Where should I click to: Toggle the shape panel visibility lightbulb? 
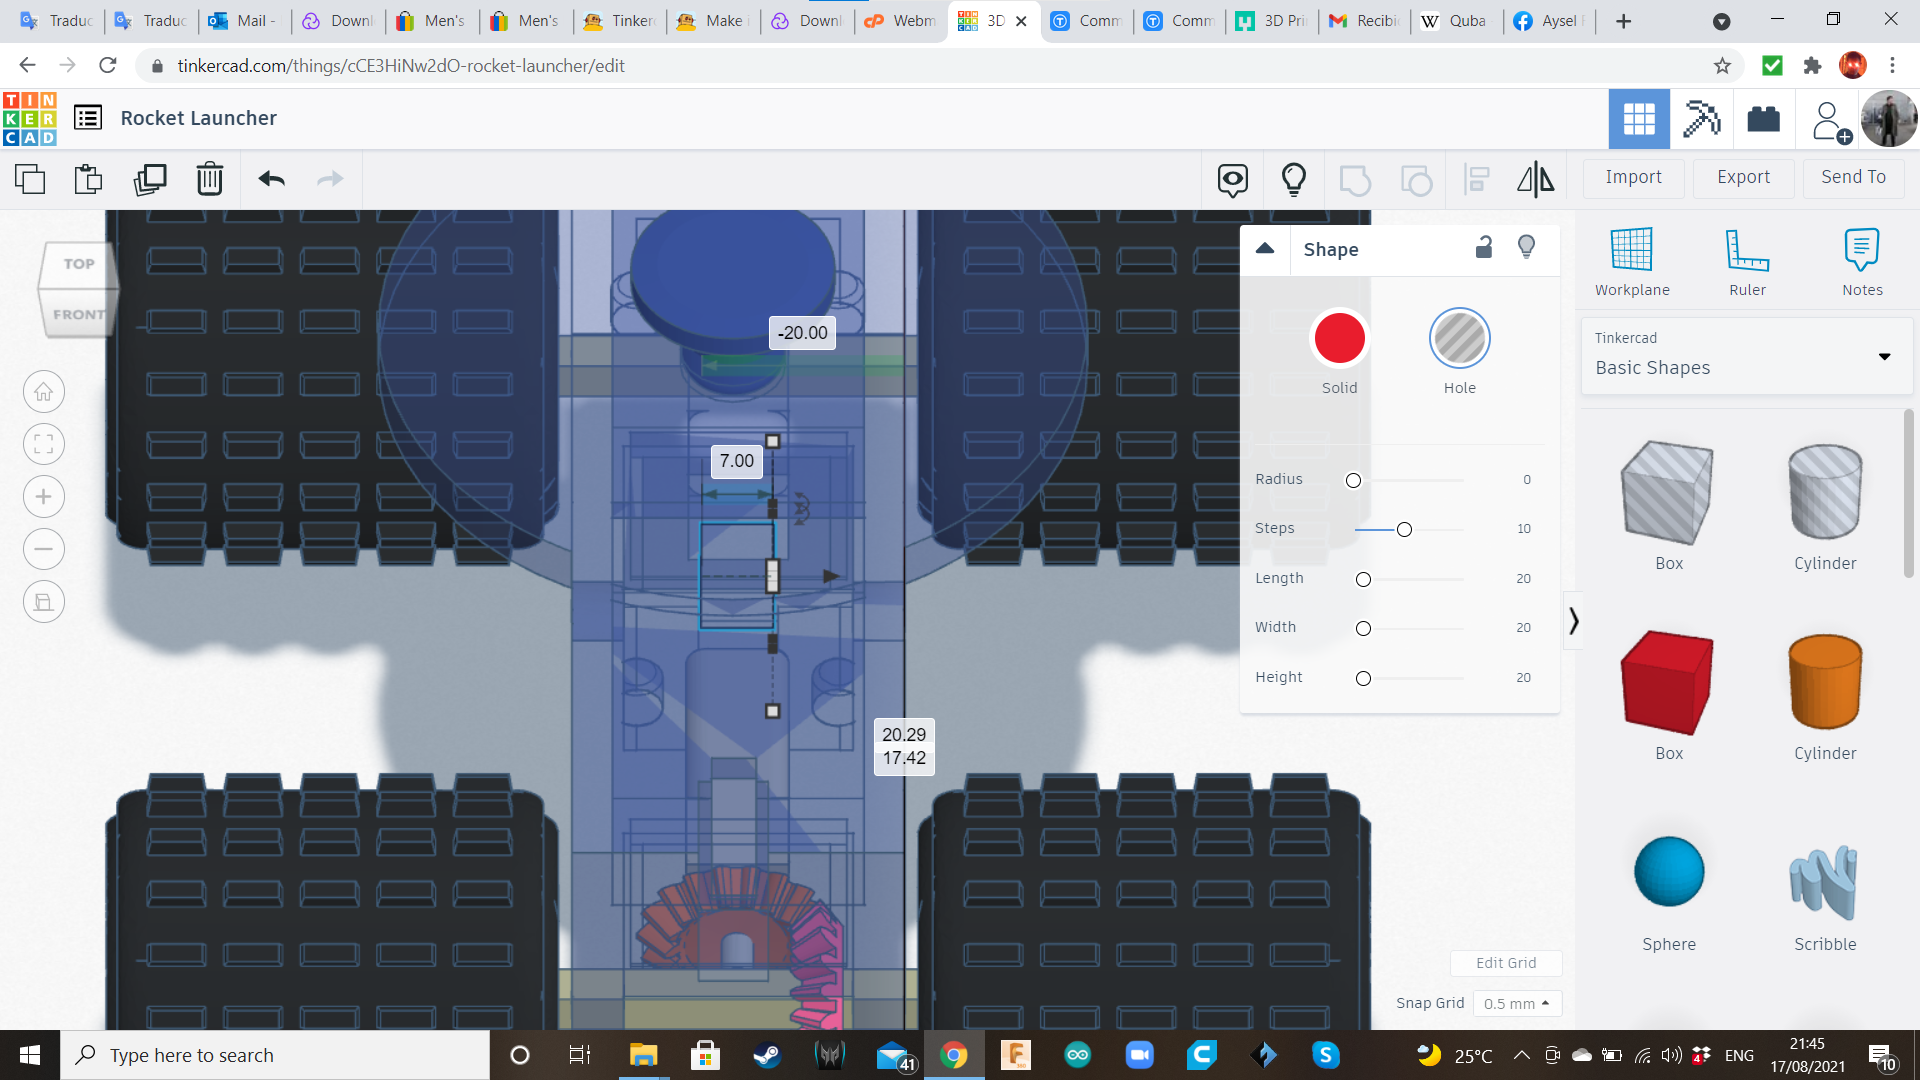(x=1526, y=247)
